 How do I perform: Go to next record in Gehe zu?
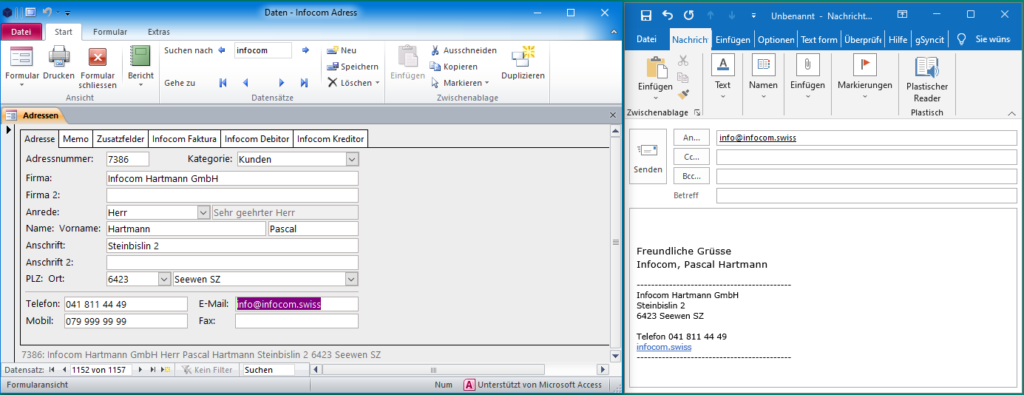281,83
